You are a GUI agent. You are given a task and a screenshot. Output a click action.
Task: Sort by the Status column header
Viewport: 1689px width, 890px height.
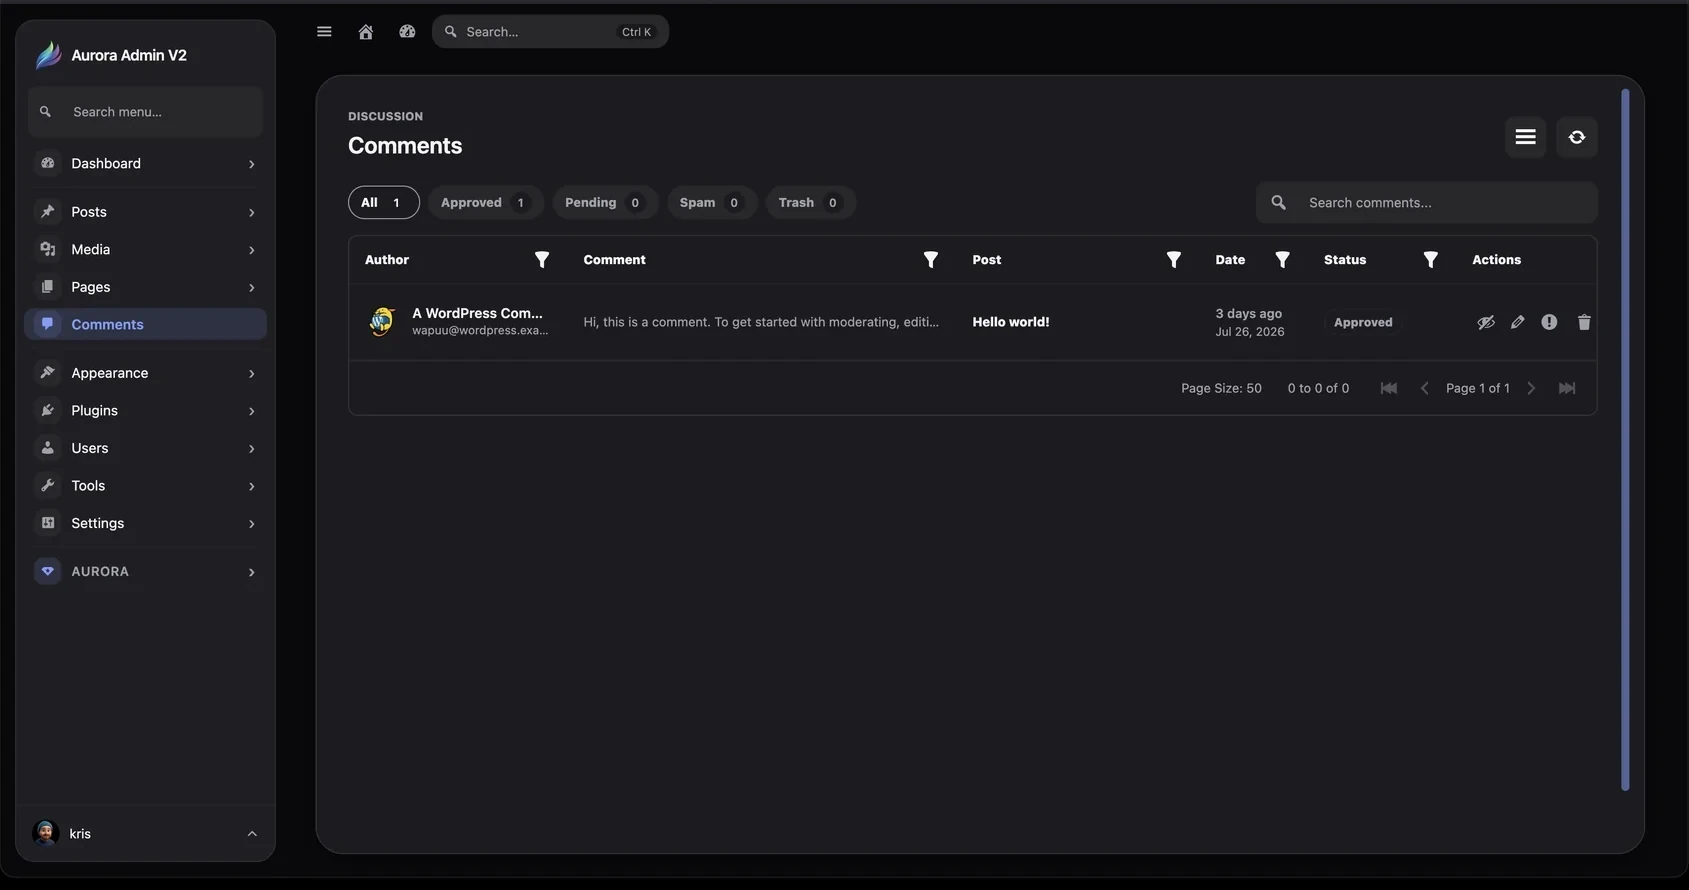pyautogui.click(x=1345, y=260)
